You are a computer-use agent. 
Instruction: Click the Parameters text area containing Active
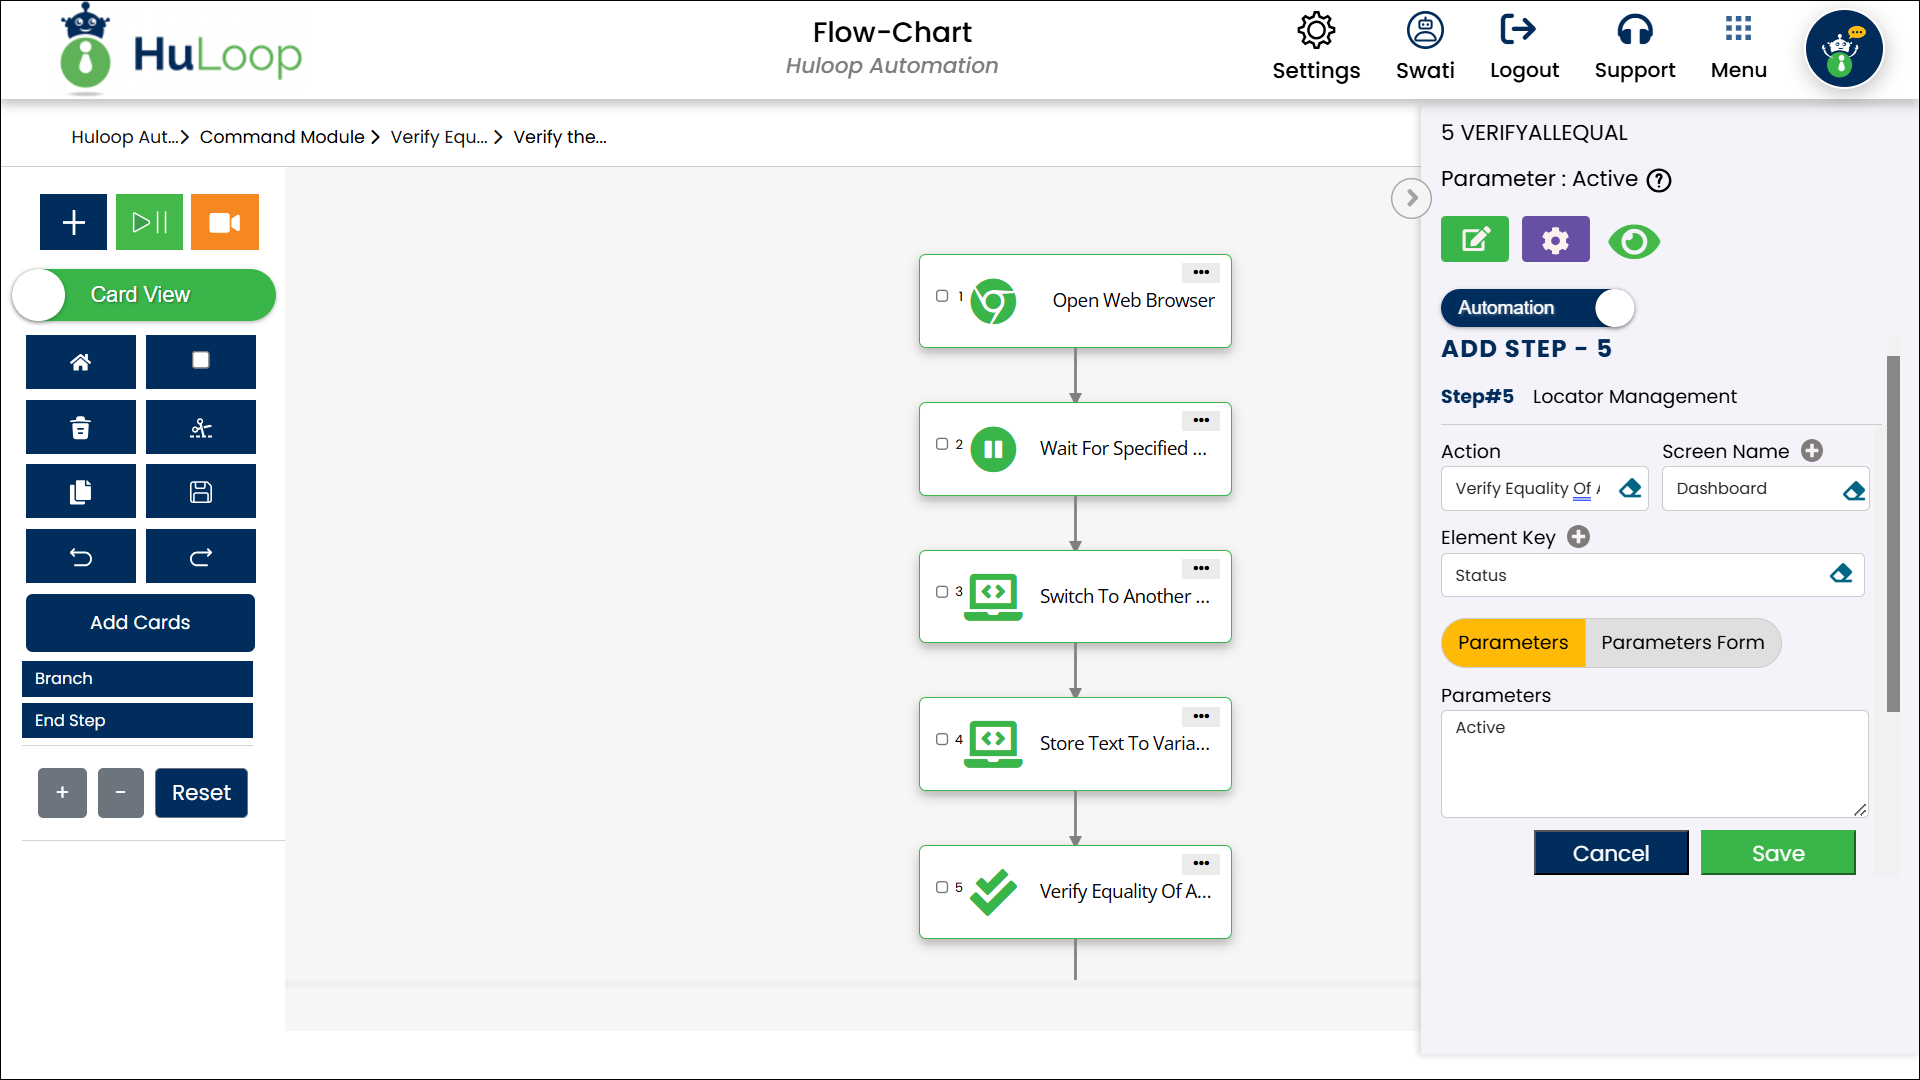pos(1654,764)
